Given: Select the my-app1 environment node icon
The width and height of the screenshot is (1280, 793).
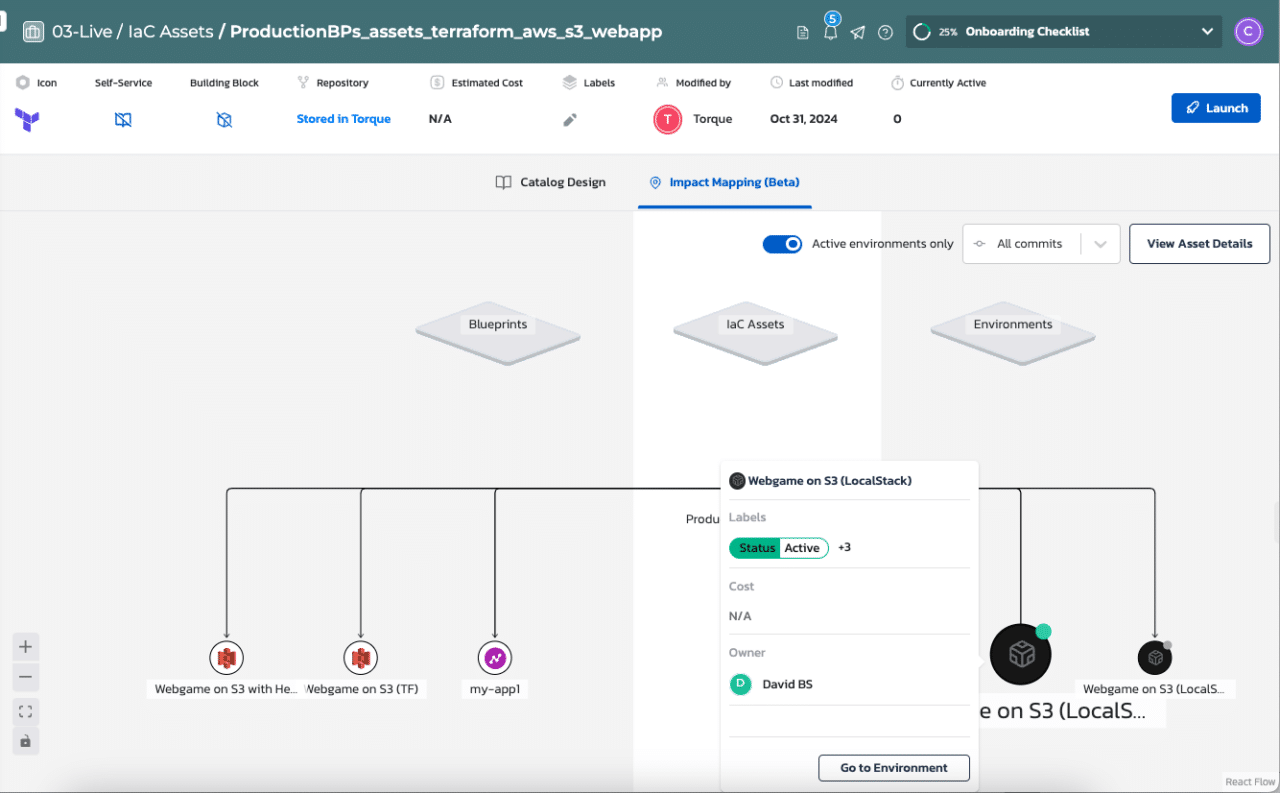Looking at the screenshot, I should (494, 657).
